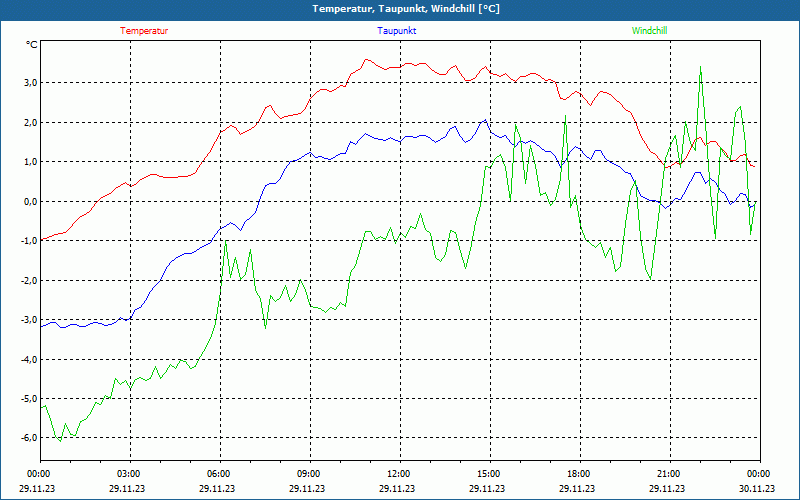This screenshot has height=500, width=800.
Task: Click the 18:00 time label
Action: coord(580,474)
